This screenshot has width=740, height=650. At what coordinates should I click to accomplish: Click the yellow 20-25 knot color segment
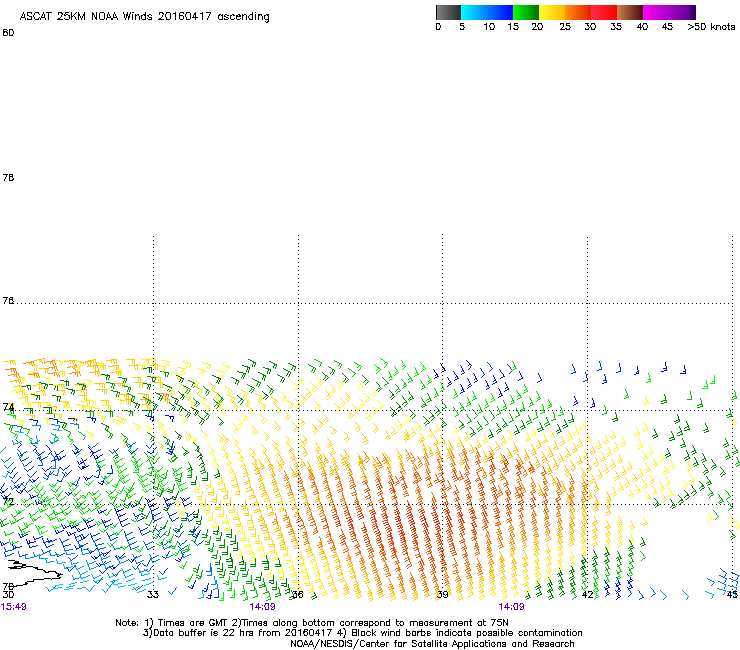[x=552, y=12]
